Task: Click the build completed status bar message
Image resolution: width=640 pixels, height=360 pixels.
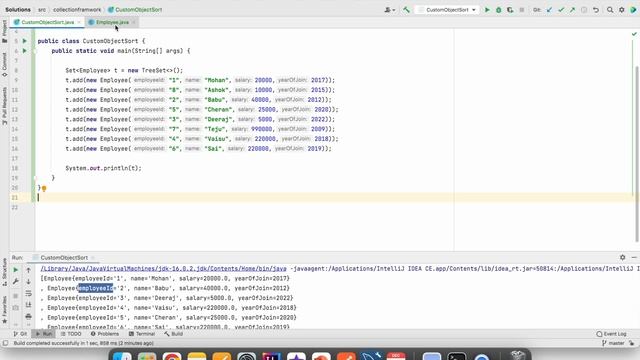Action: pos(84,343)
